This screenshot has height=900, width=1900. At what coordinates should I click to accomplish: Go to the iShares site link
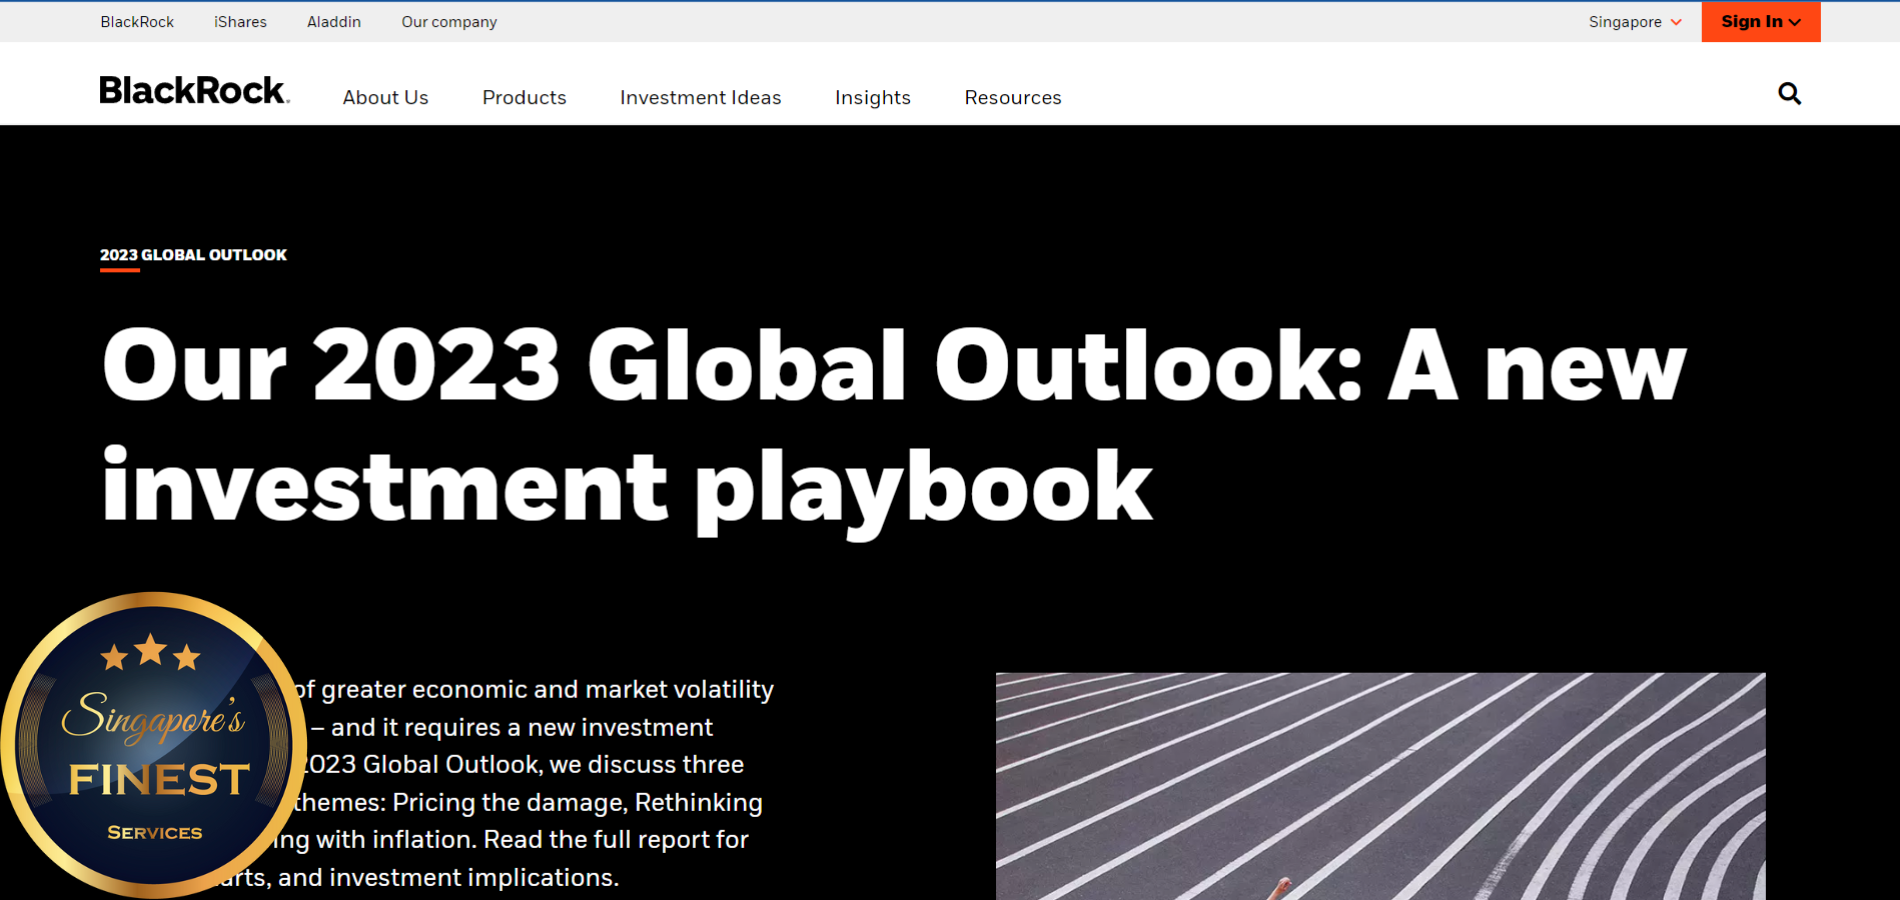[240, 22]
